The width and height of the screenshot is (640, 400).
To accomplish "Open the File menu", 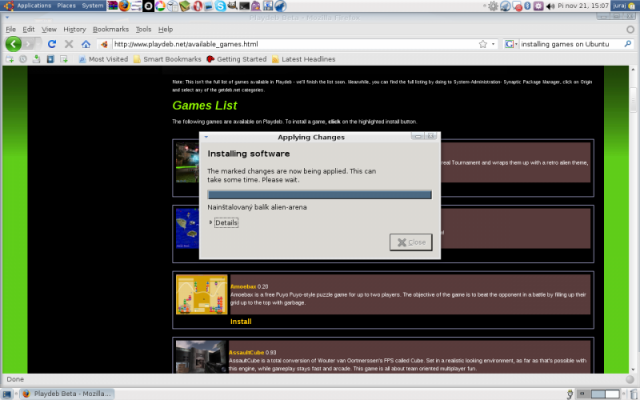I will (11, 29).
